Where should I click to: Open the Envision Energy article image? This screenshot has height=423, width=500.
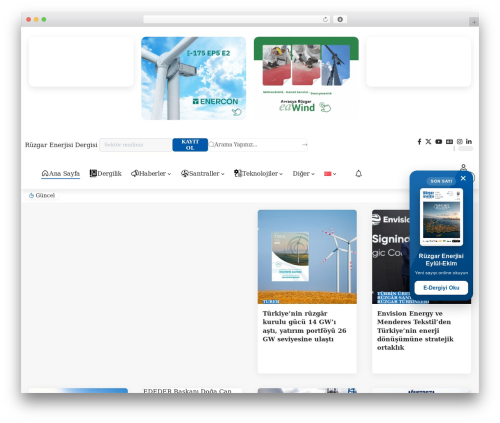[391, 257]
